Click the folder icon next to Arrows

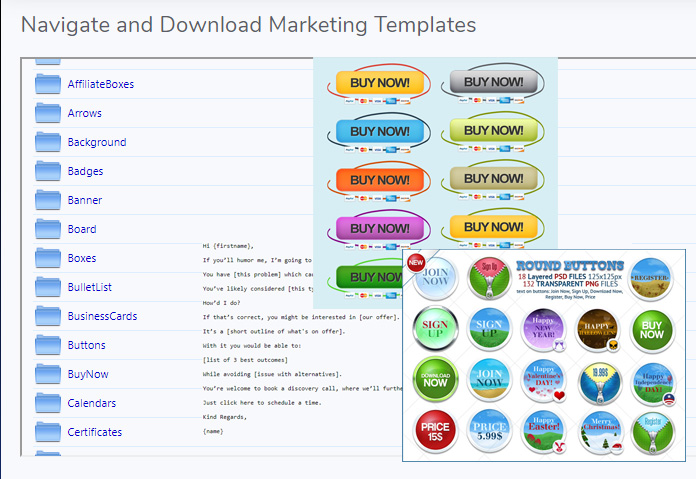[48, 113]
